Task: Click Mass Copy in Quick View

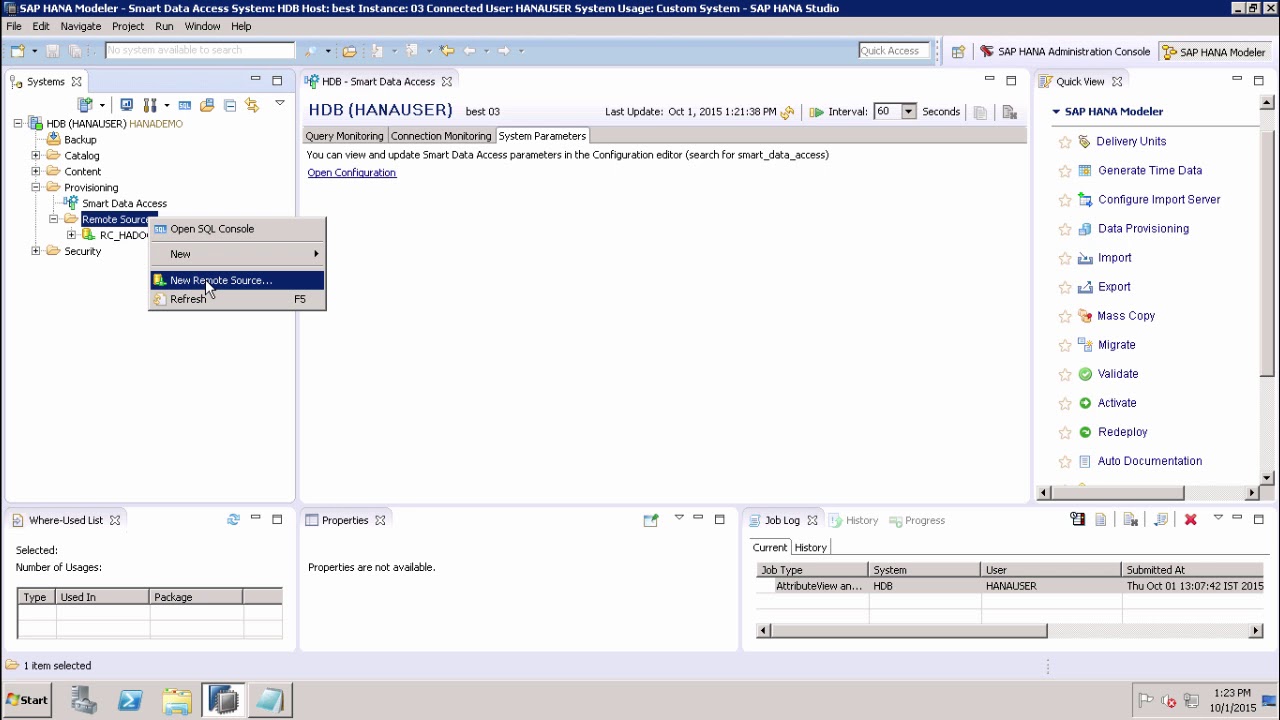Action: click(1126, 315)
